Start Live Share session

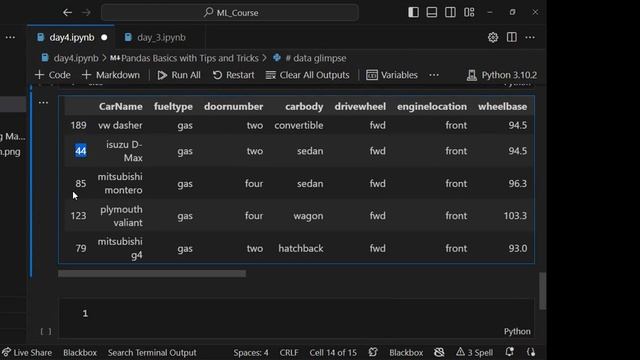27,352
